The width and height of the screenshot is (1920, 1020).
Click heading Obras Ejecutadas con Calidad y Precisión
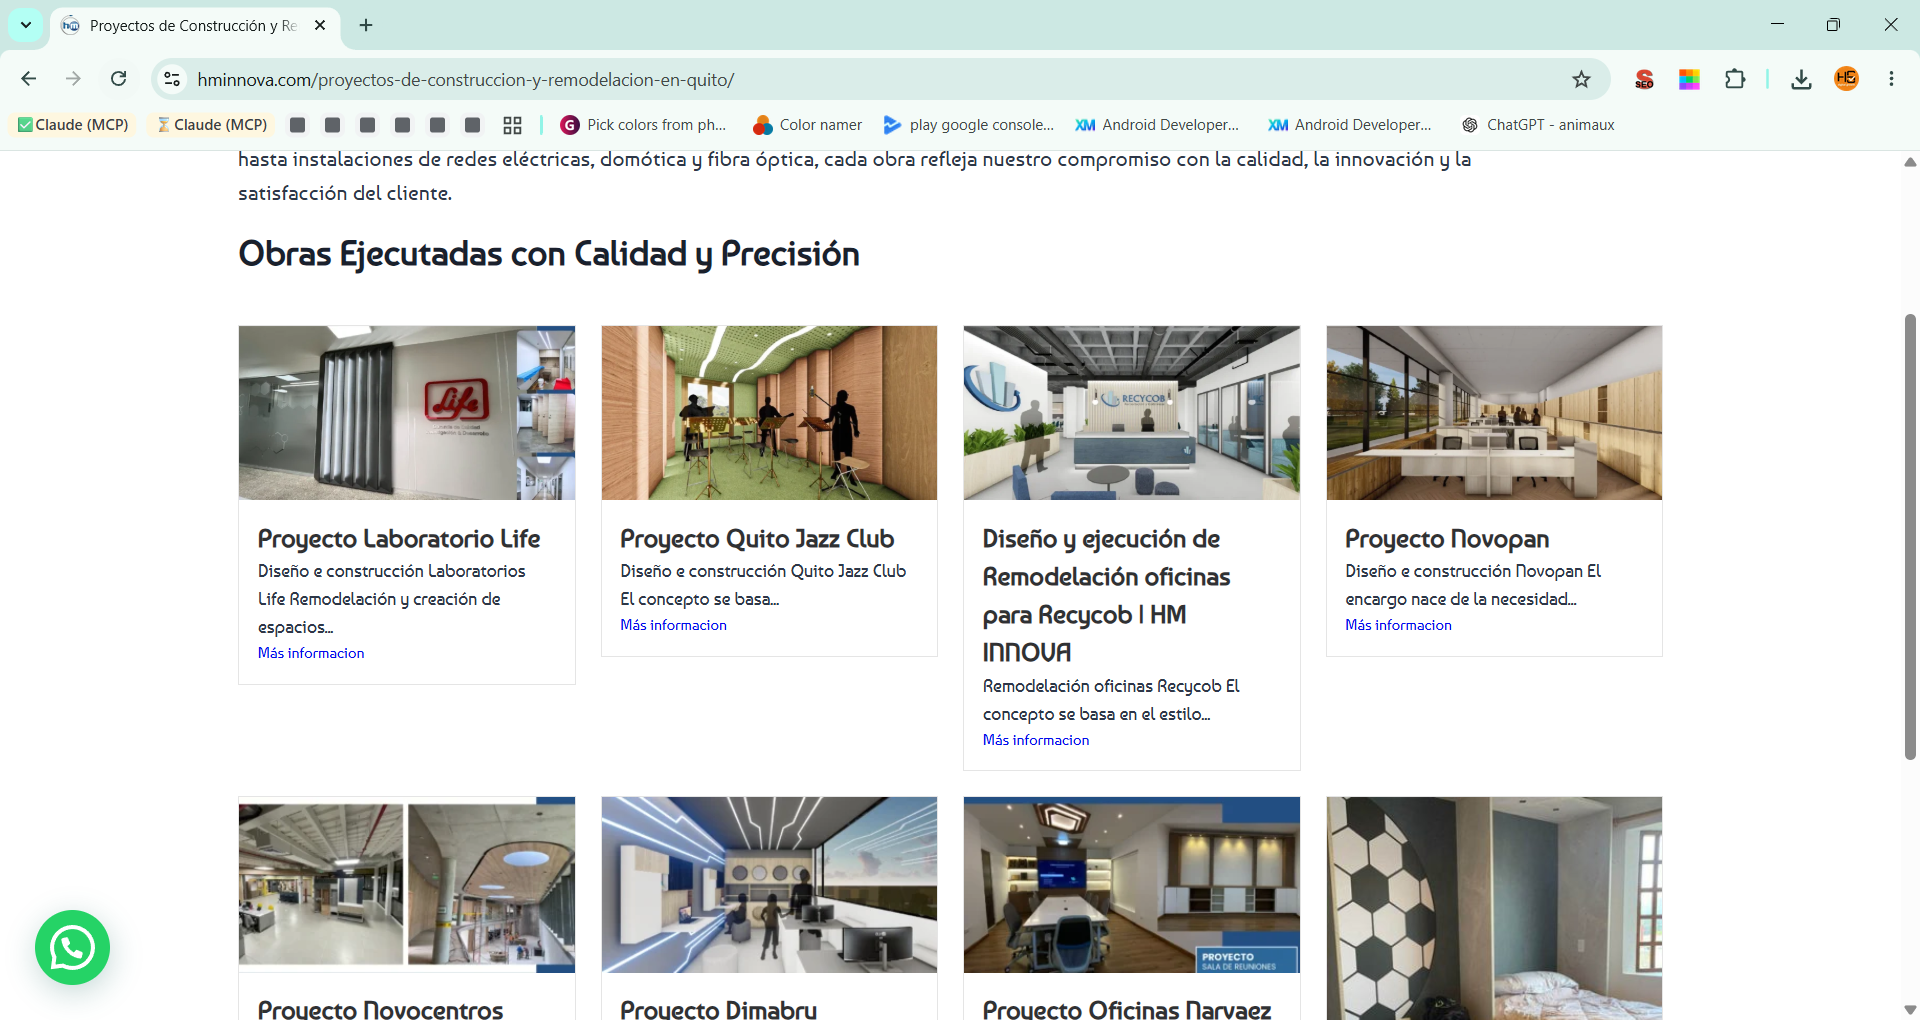click(549, 254)
